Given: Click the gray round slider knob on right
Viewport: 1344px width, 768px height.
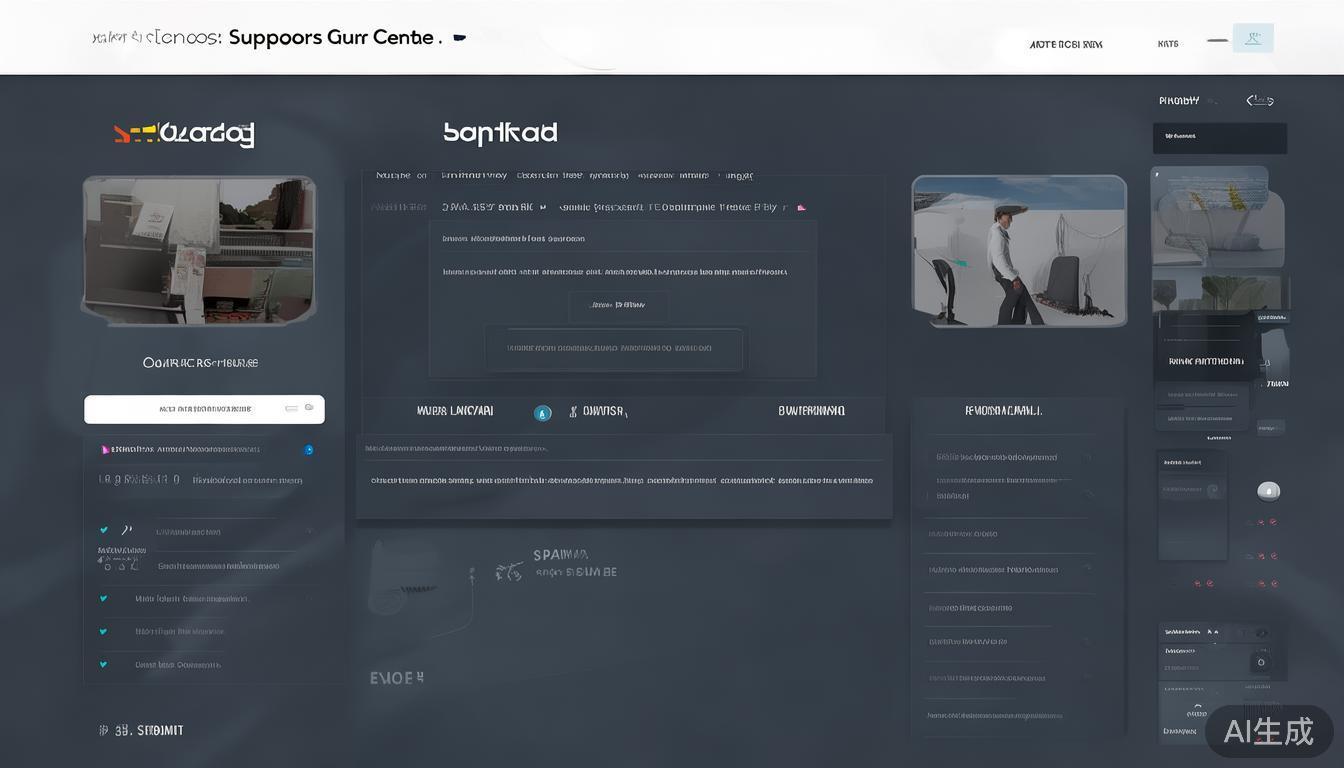Looking at the screenshot, I should coord(1267,491).
